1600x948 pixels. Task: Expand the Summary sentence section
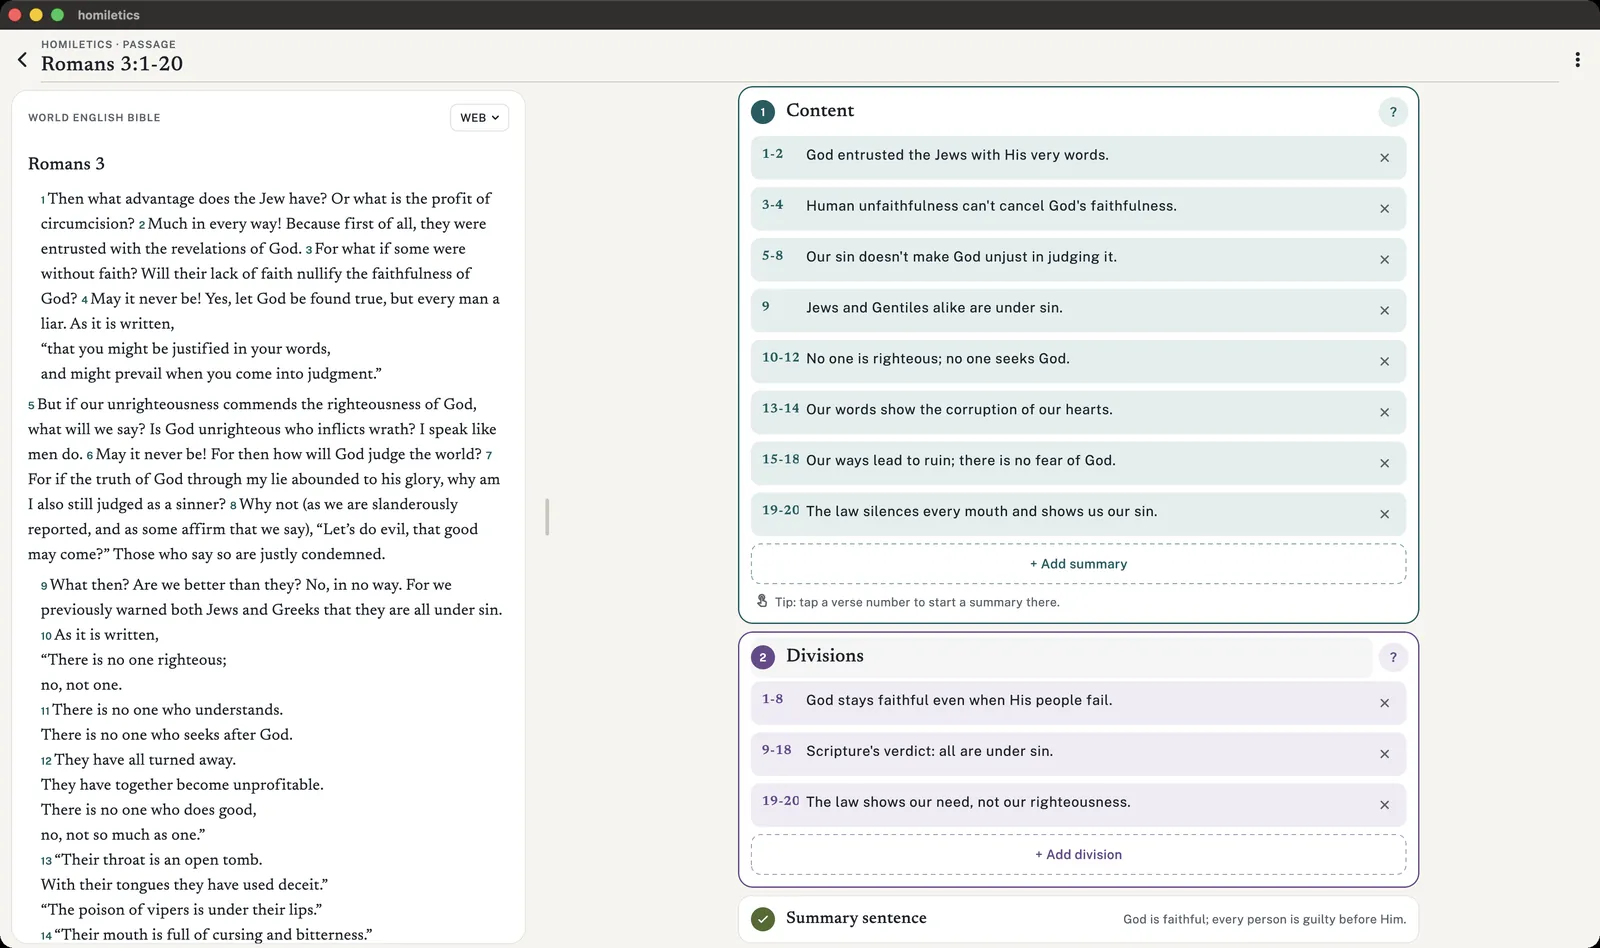[1078, 919]
